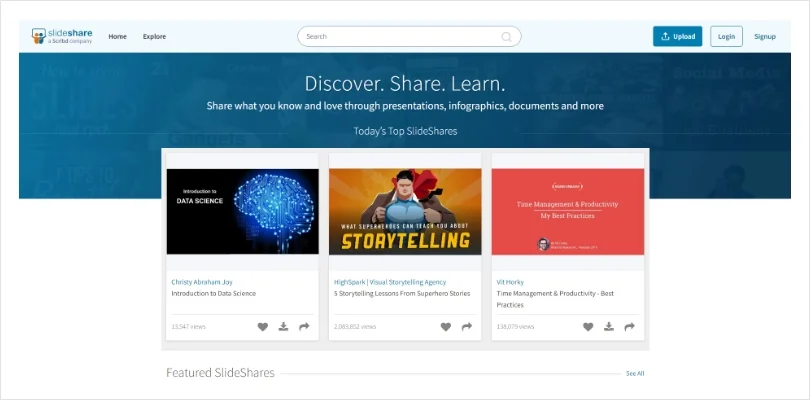810x400 pixels.
Task: Open Introduction to Data Science title link
Action: 213,294
